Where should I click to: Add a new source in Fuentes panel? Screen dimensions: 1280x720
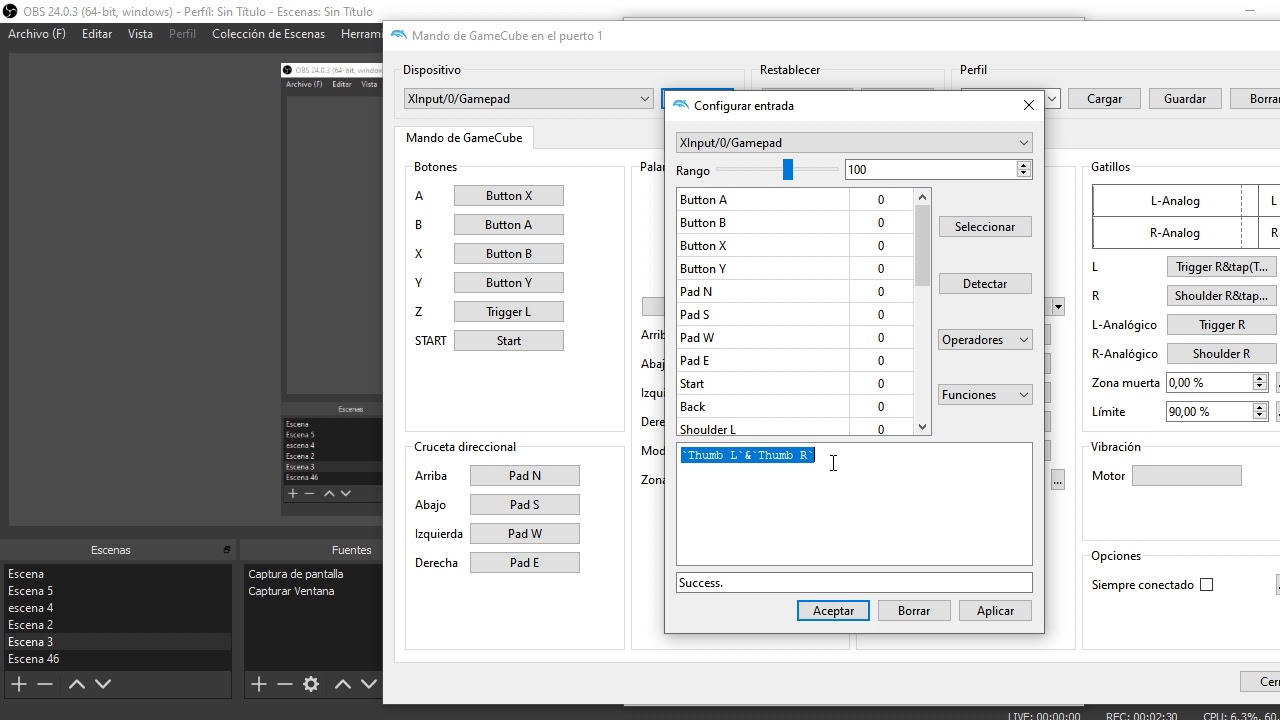point(258,684)
